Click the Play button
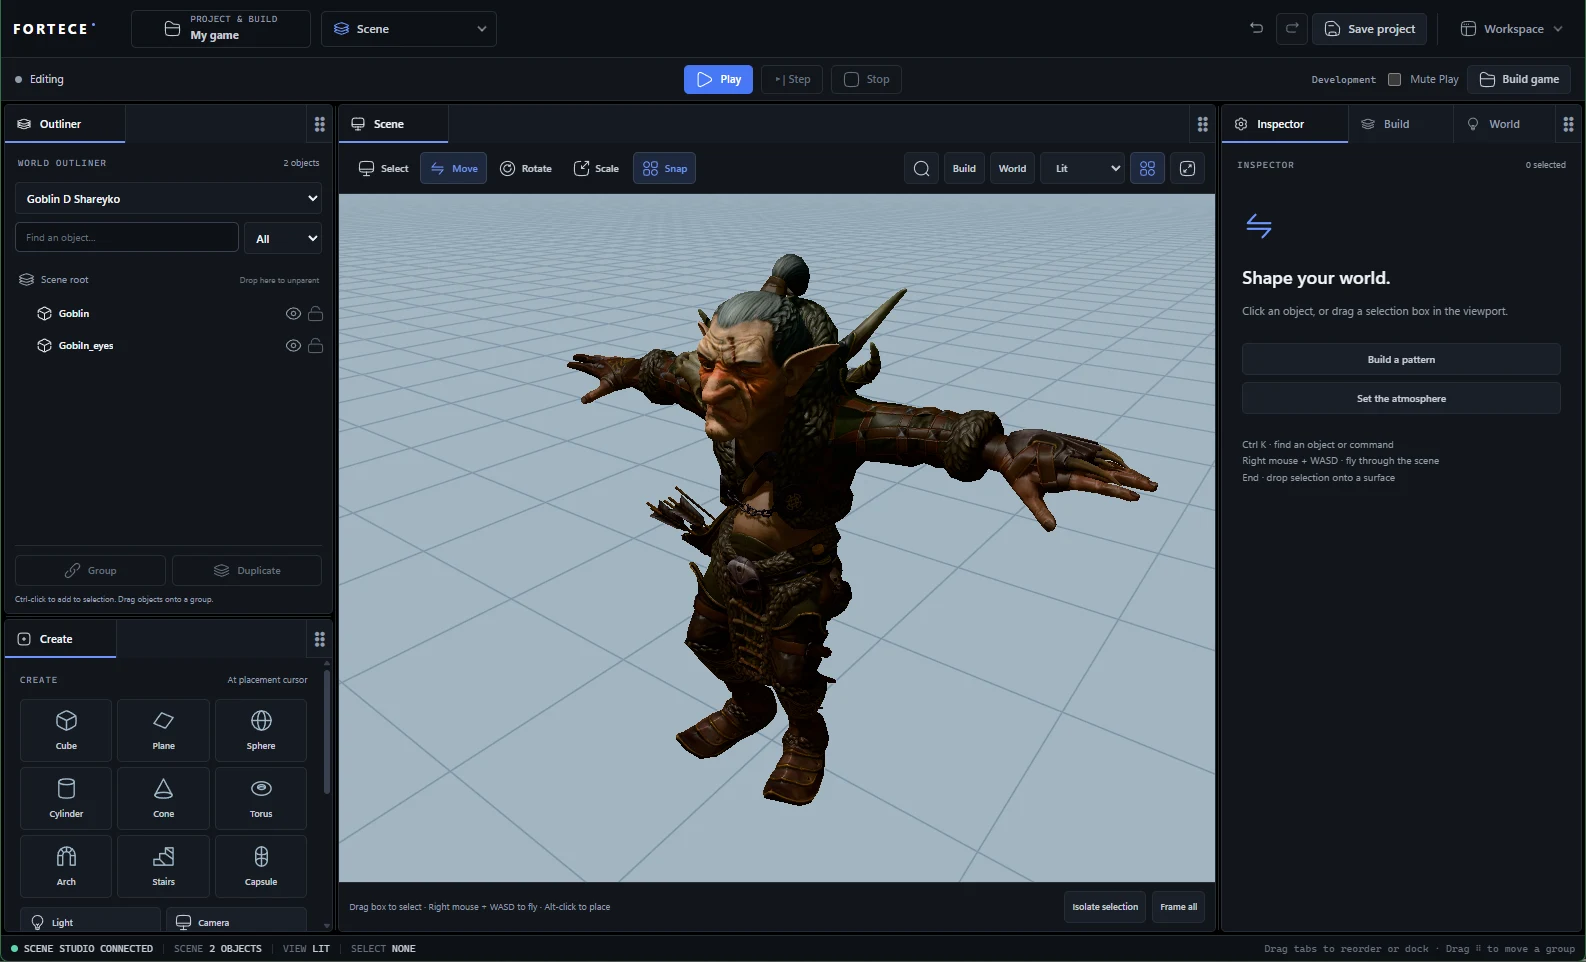 (718, 79)
